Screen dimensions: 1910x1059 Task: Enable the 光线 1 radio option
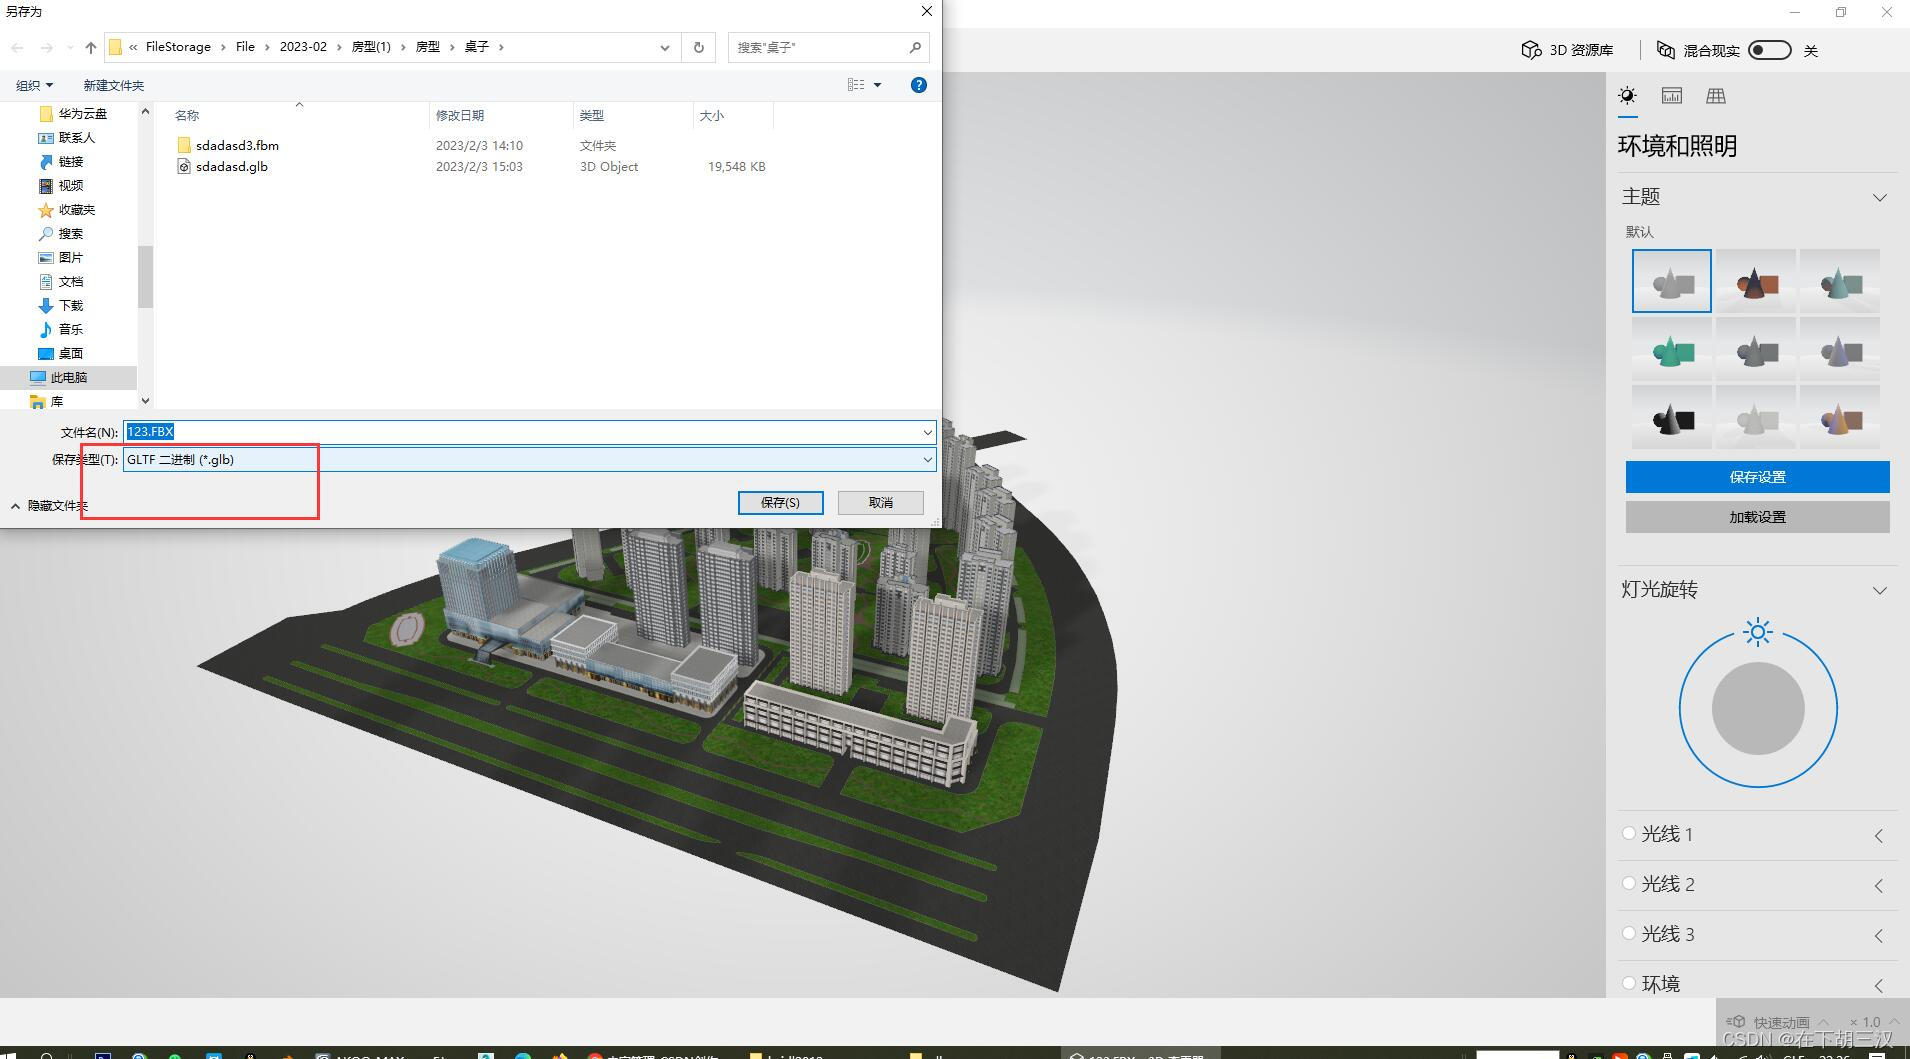(x=1629, y=833)
